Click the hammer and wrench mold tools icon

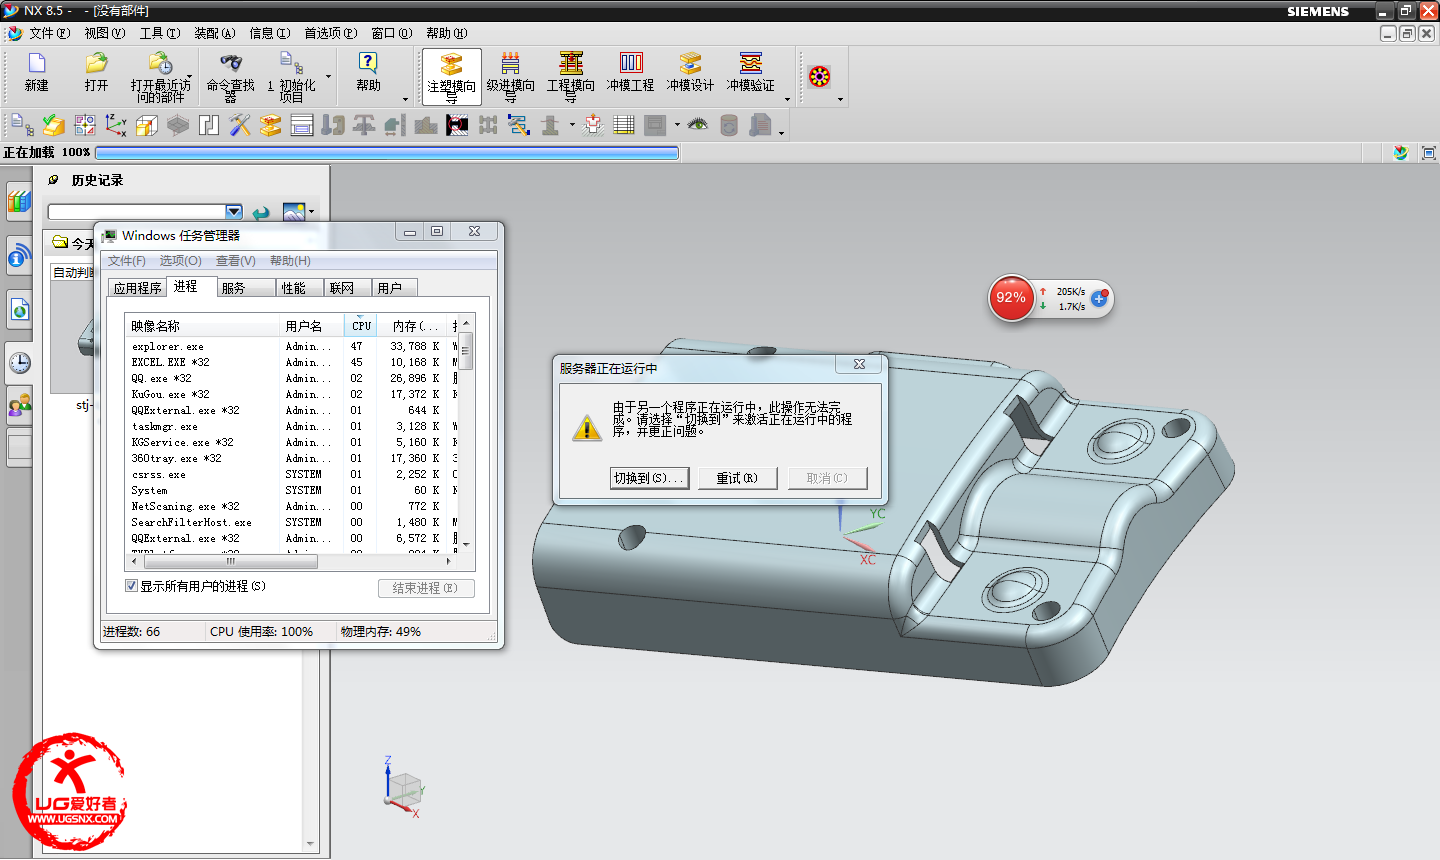240,125
